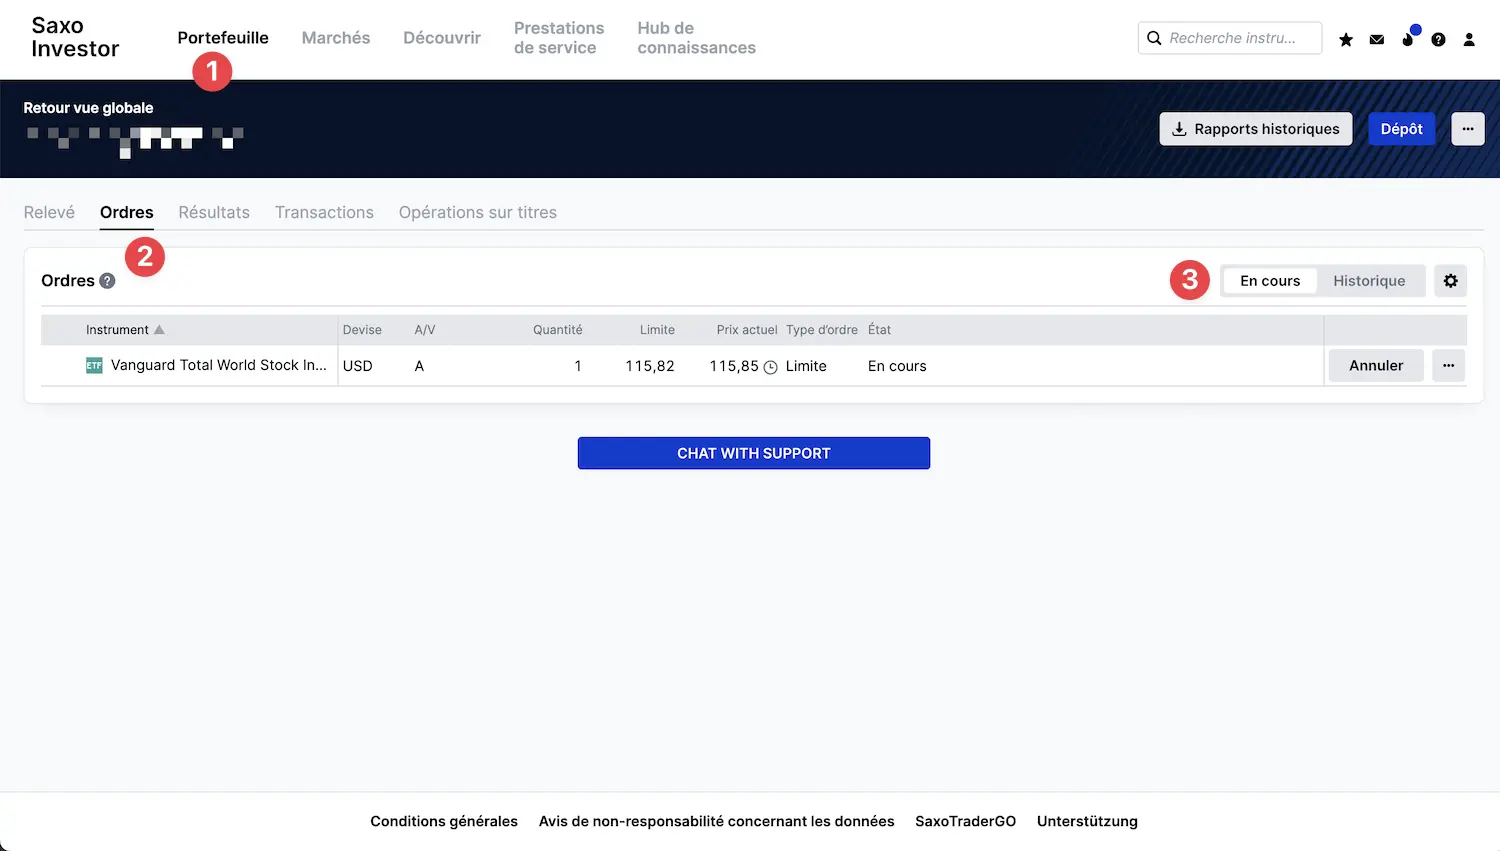Click the current price 115,85
Screen dimensions: 1500x851
(x=734, y=366)
